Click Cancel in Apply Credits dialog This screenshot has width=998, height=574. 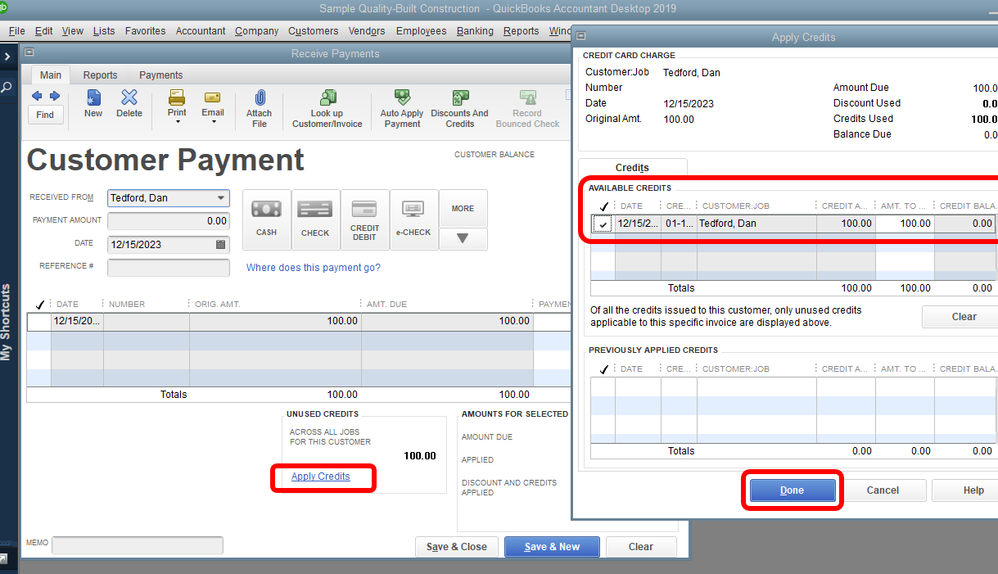(x=883, y=491)
